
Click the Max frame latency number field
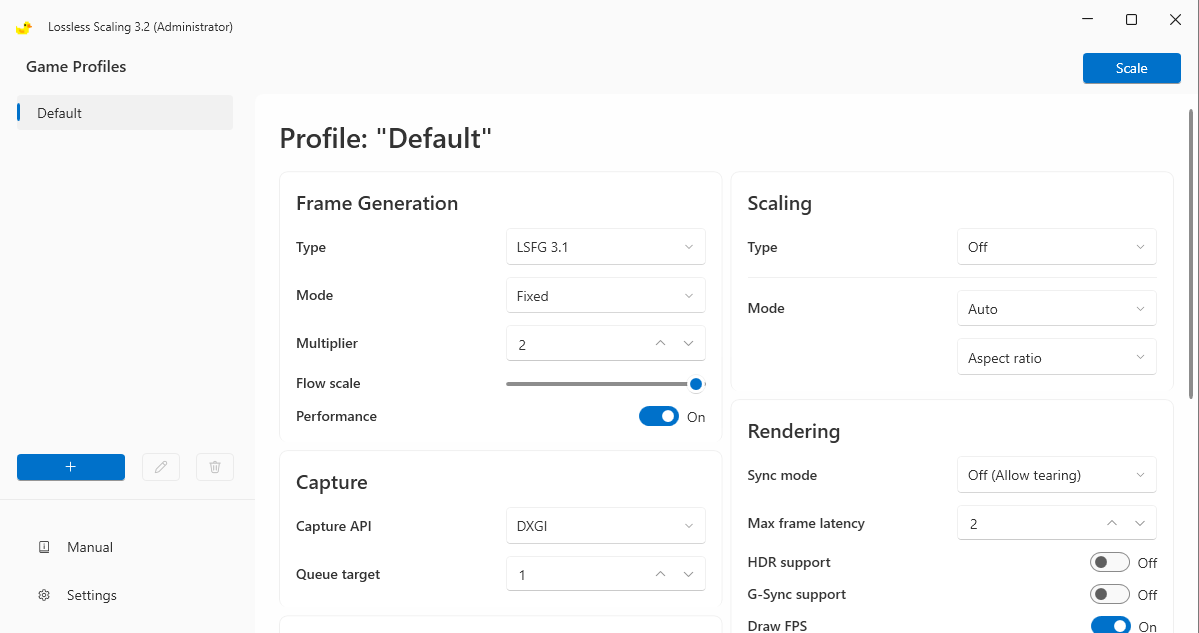(x=1057, y=524)
